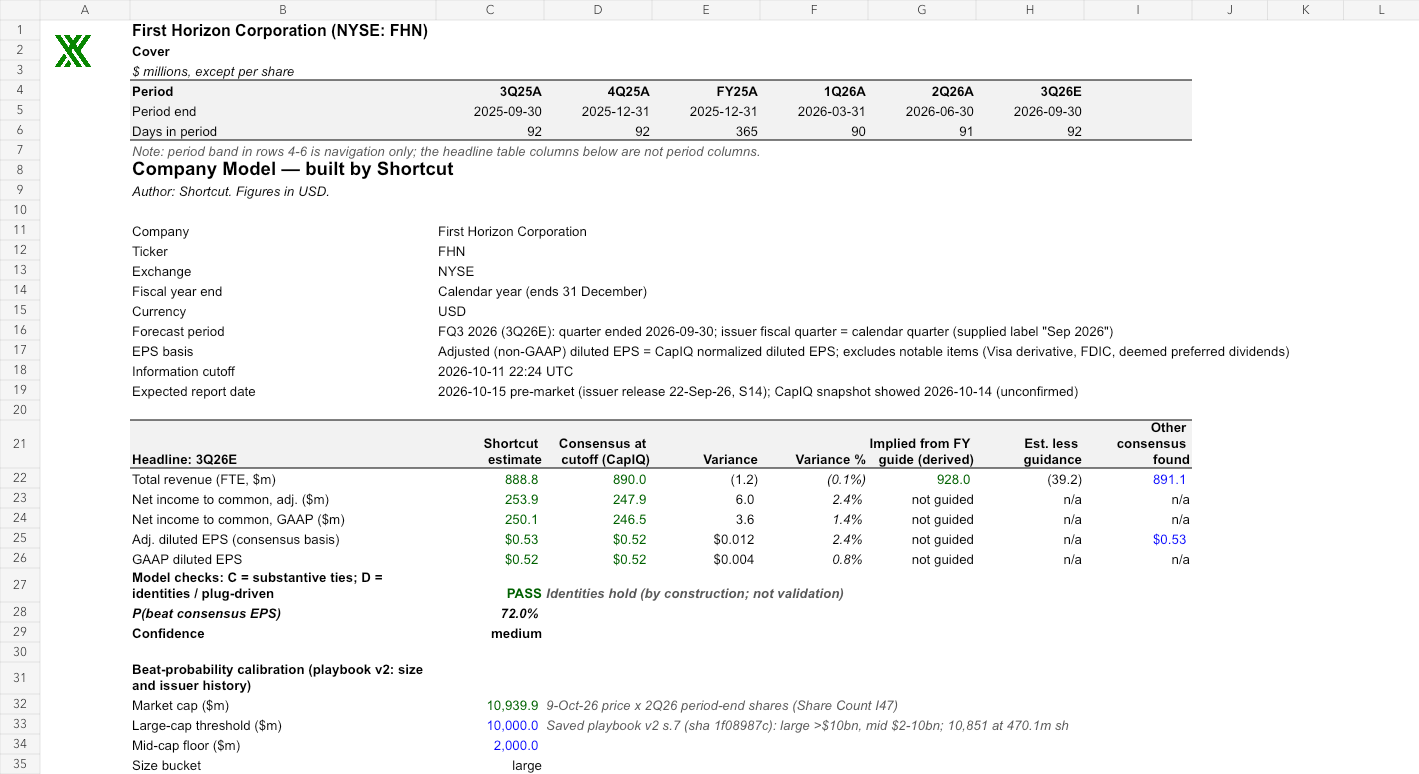The image size is (1419, 774).
Task: Click the title cell 'First Horizon Corporation (NYSE: FHN)'
Action: [x=280, y=31]
